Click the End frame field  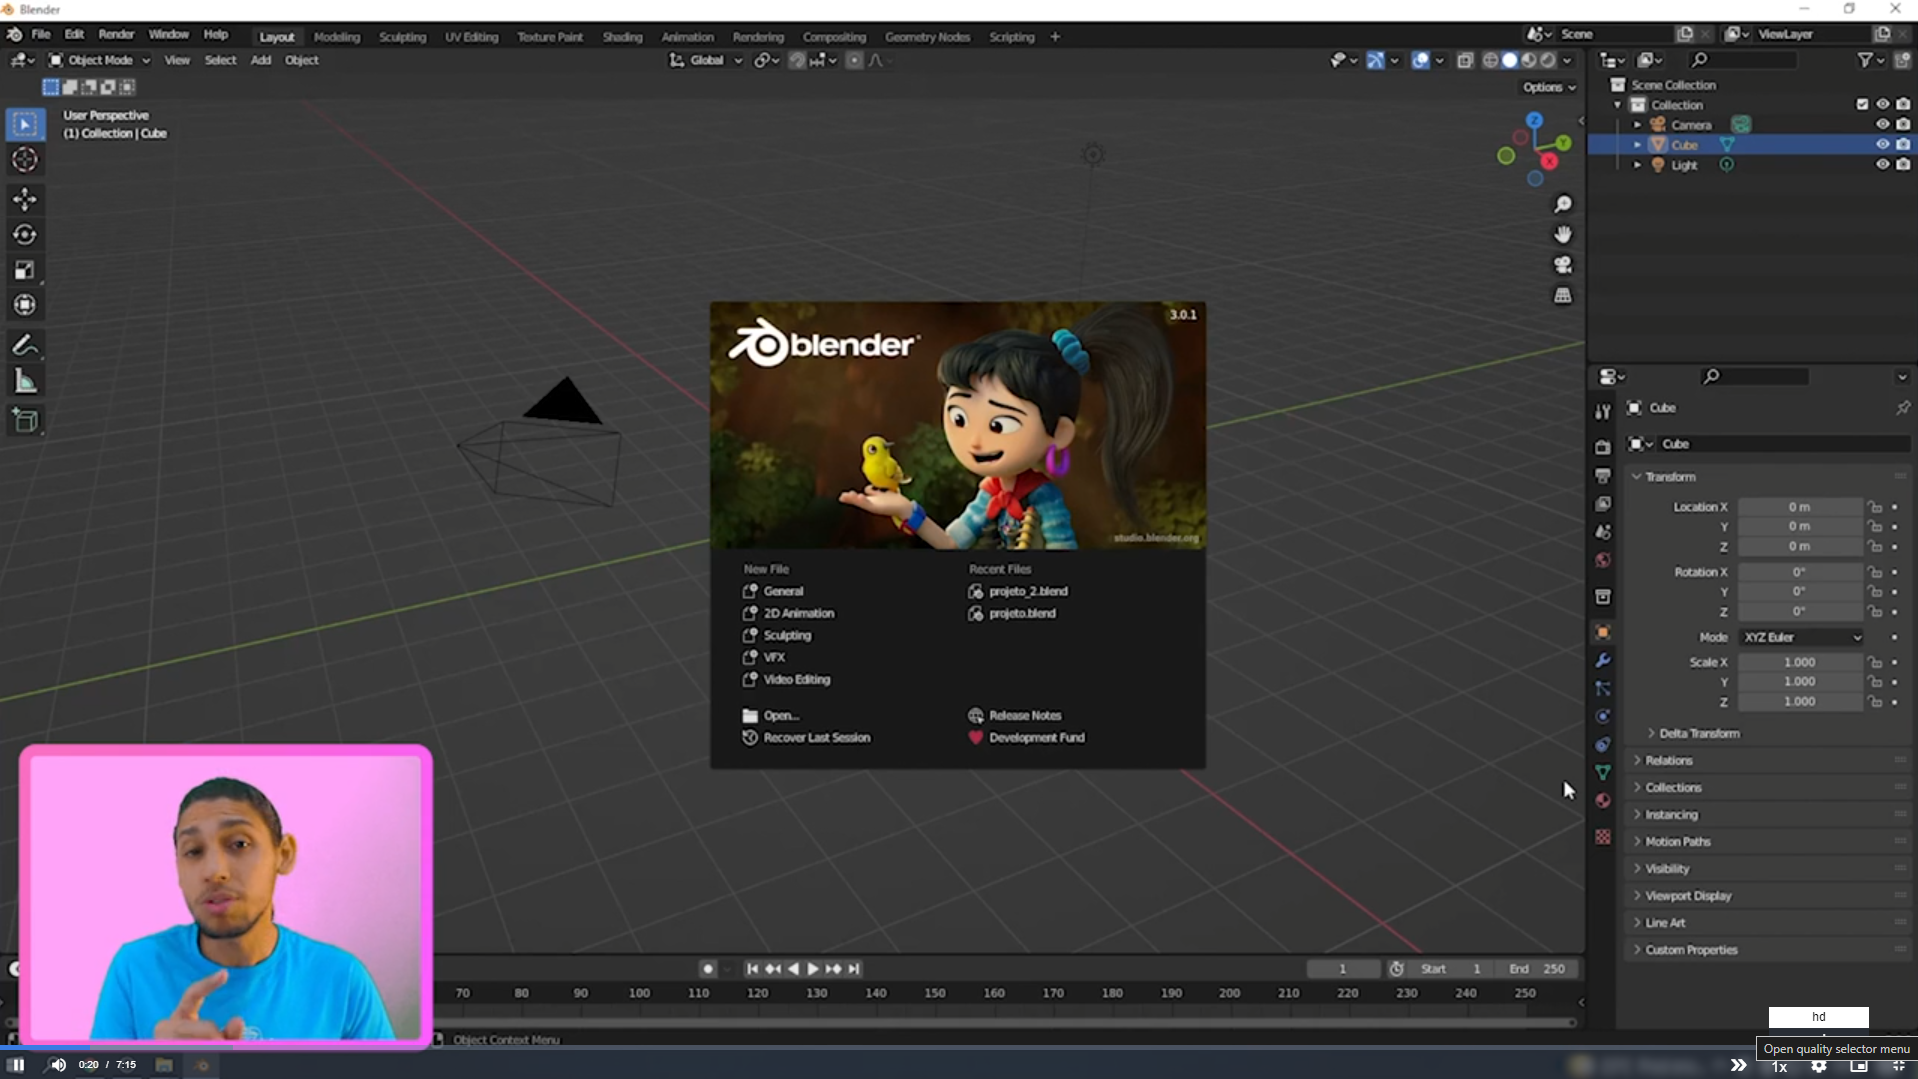pos(1538,969)
